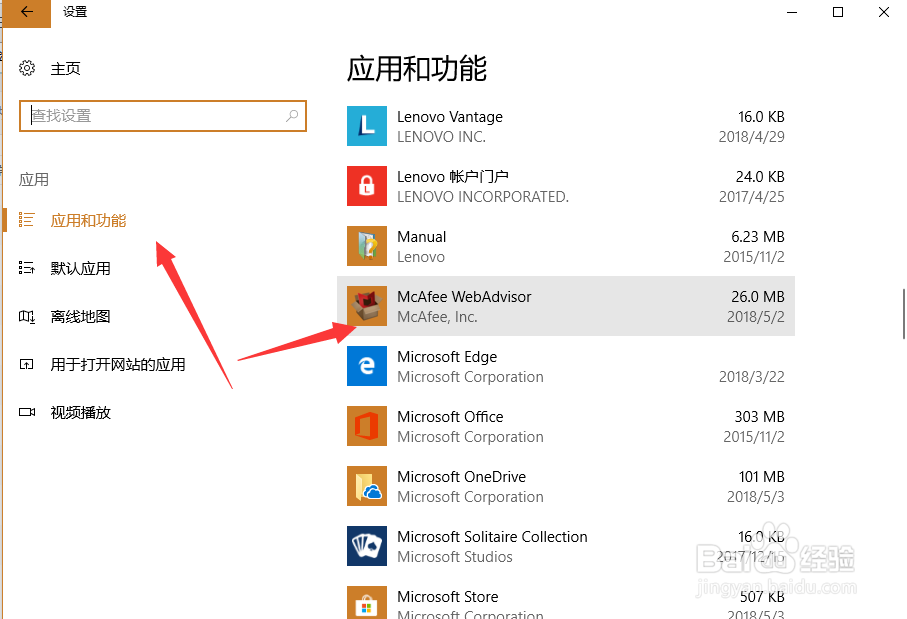
Task: Click the Lenovo 帐户门户 lock icon
Action: 367,186
